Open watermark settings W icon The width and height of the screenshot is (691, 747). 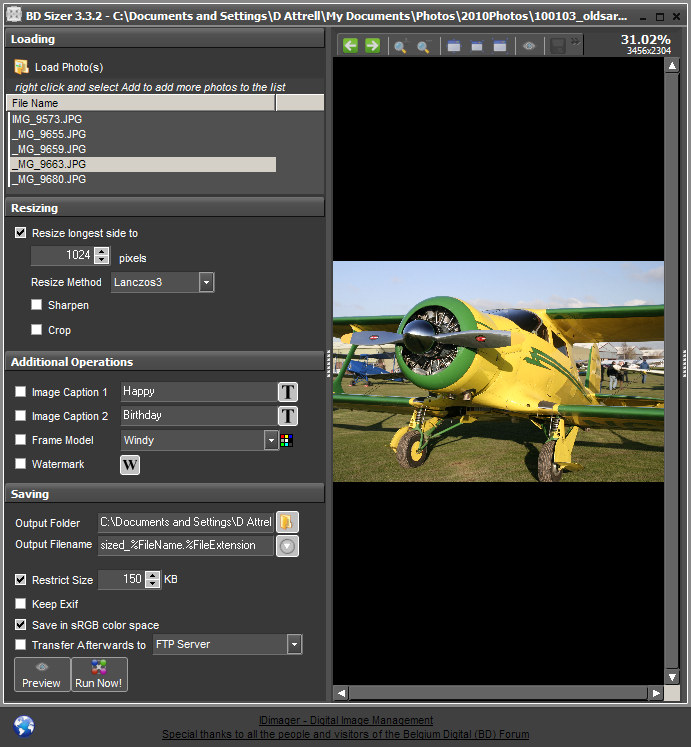[x=130, y=464]
